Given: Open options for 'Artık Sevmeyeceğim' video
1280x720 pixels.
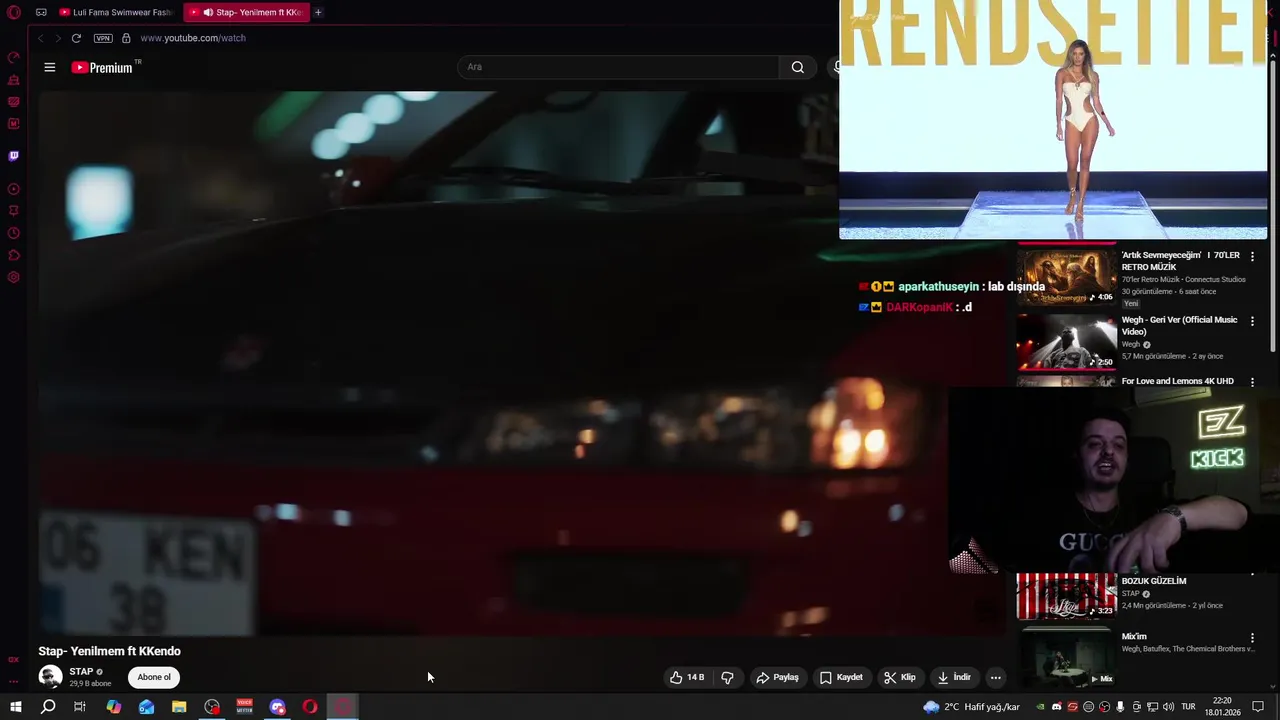Looking at the screenshot, I should [x=1252, y=257].
